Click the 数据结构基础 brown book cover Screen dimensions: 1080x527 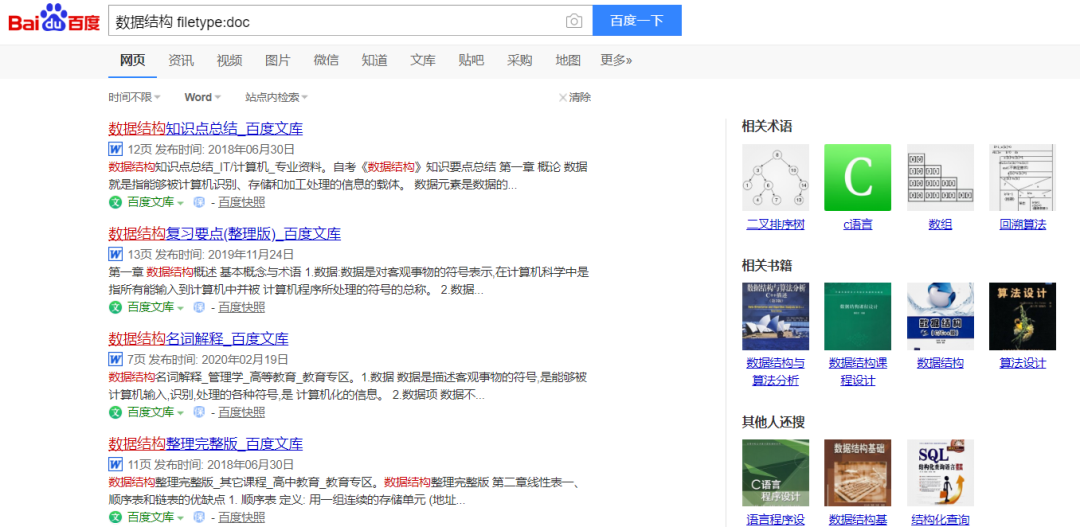click(x=858, y=473)
